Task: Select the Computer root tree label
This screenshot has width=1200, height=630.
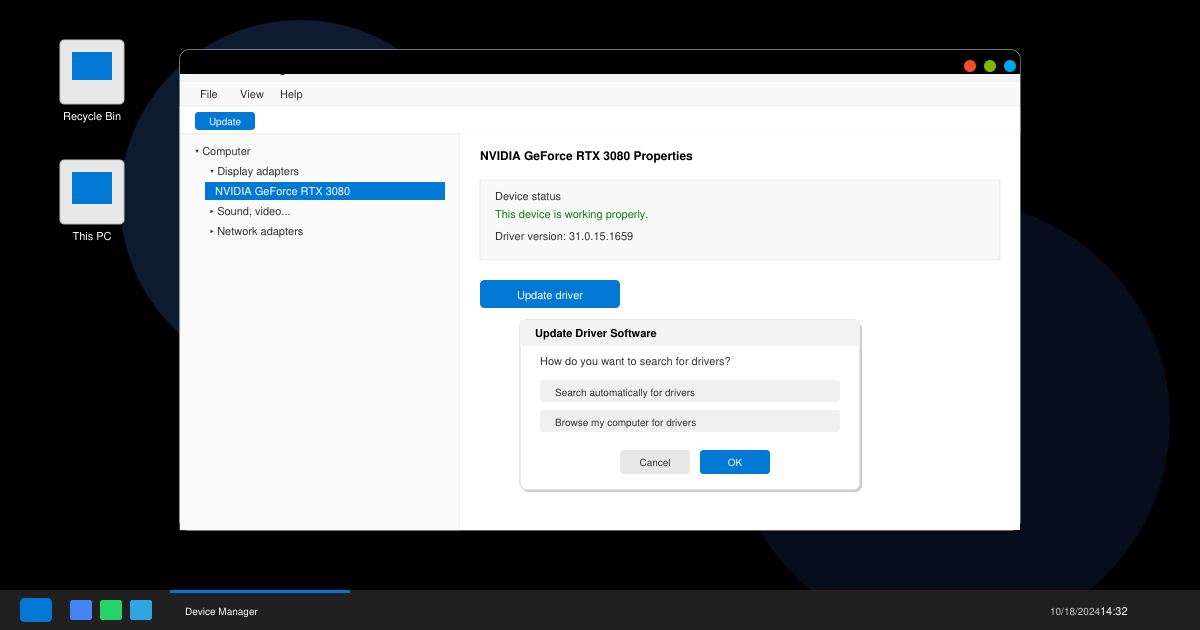Action: 226,151
